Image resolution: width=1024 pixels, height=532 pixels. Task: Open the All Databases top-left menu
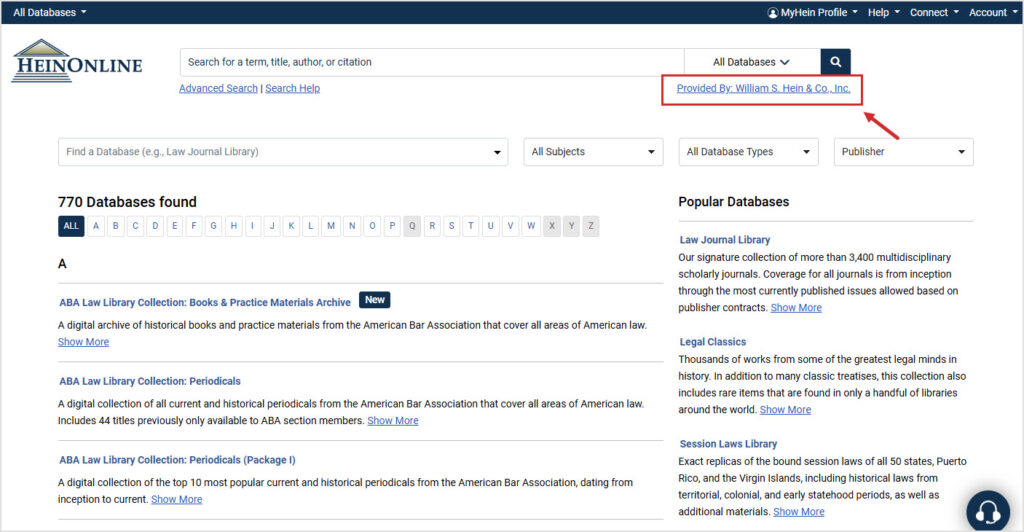pyautogui.click(x=50, y=12)
